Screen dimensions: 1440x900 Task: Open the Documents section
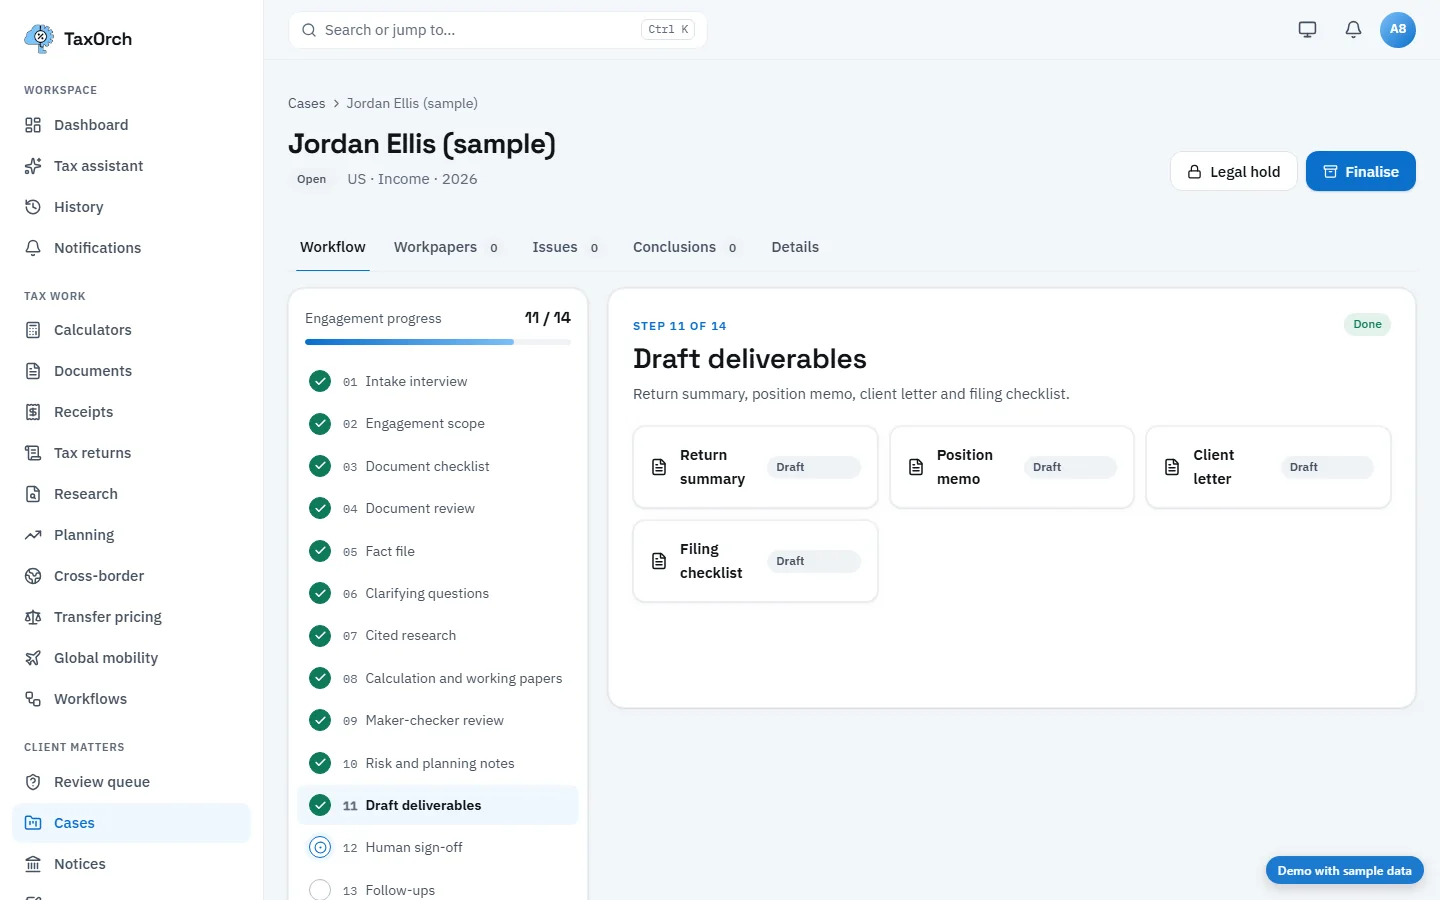131,371
